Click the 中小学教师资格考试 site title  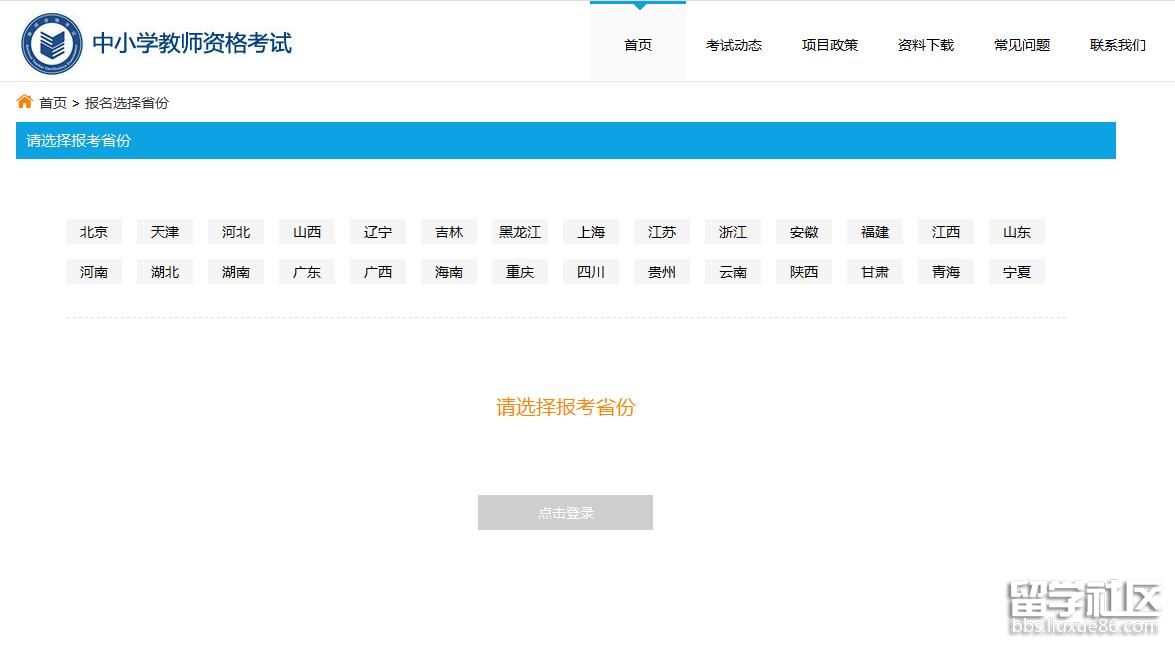point(192,43)
